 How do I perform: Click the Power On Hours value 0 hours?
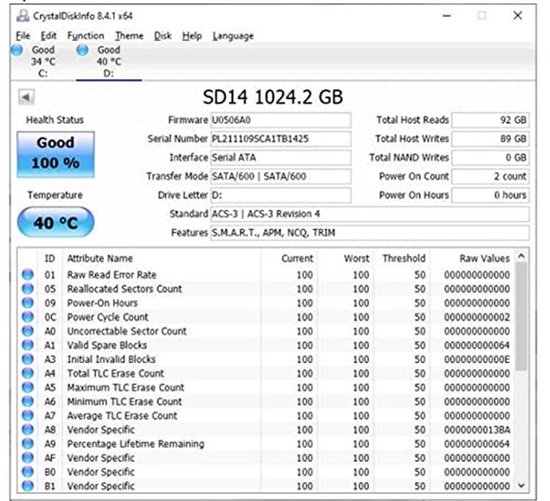490,195
